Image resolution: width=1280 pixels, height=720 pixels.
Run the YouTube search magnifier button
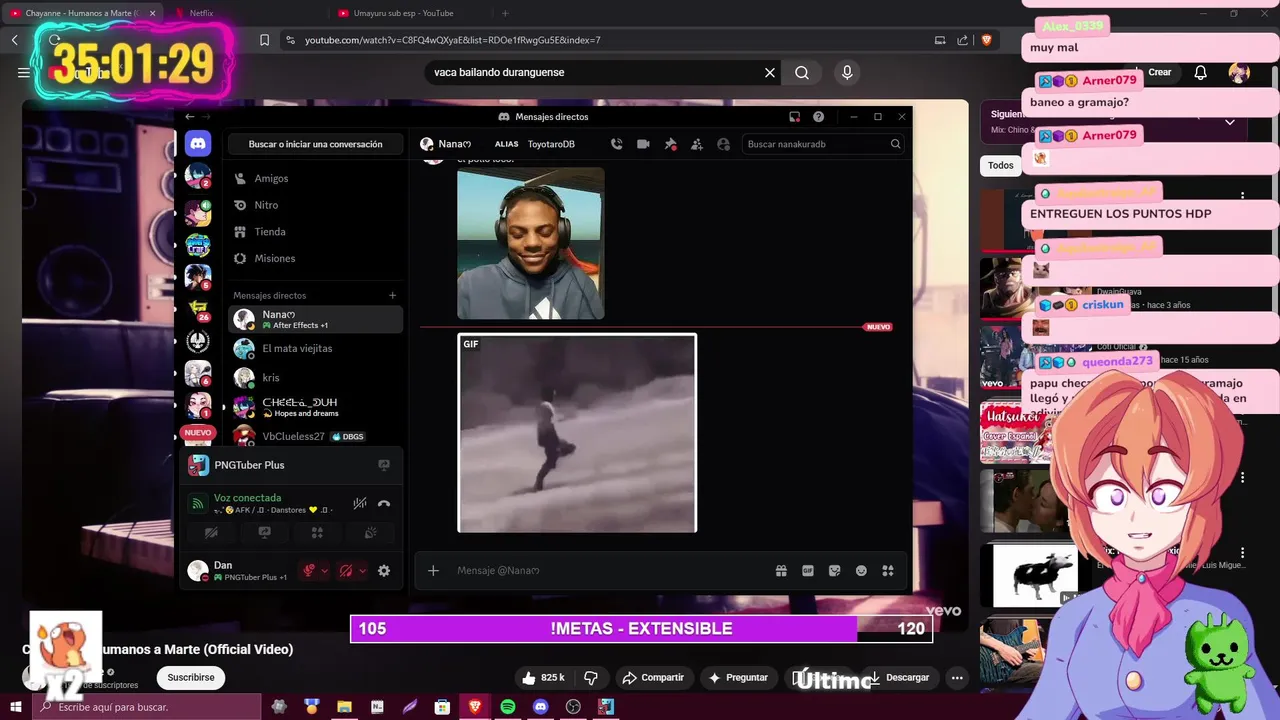coord(802,72)
